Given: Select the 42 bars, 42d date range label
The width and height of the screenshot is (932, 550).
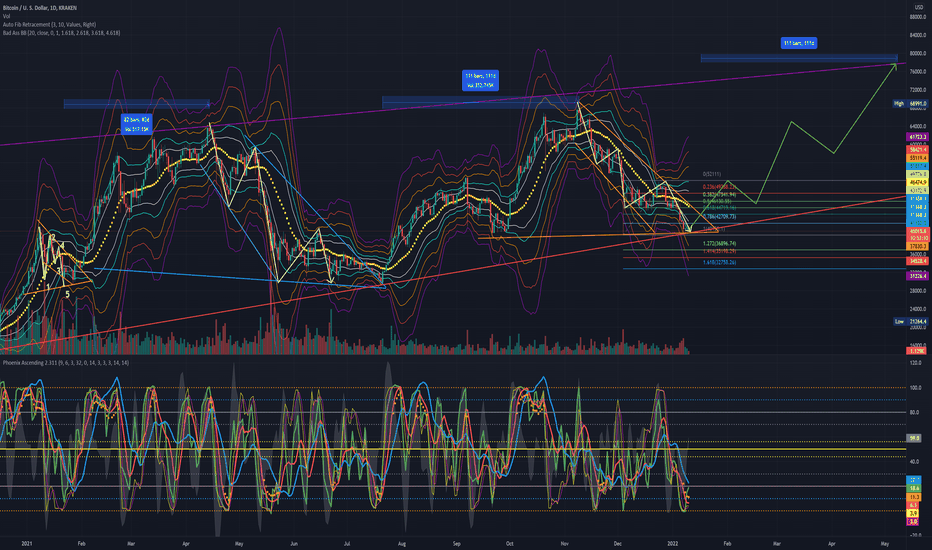Looking at the screenshot, I should coord(136,124).
